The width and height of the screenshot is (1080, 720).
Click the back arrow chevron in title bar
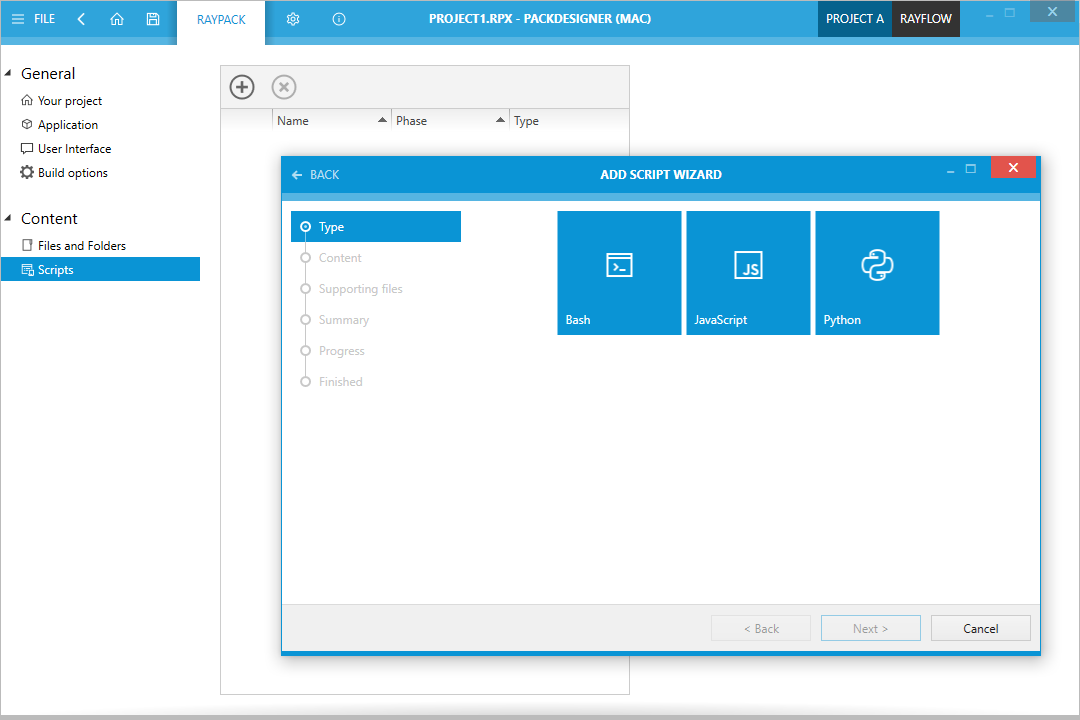click(81, 19)
